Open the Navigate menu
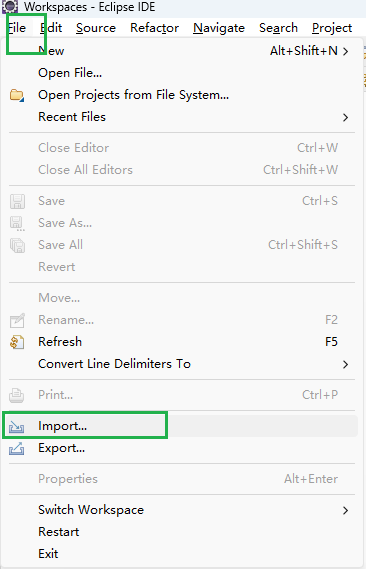 (219, 28)
